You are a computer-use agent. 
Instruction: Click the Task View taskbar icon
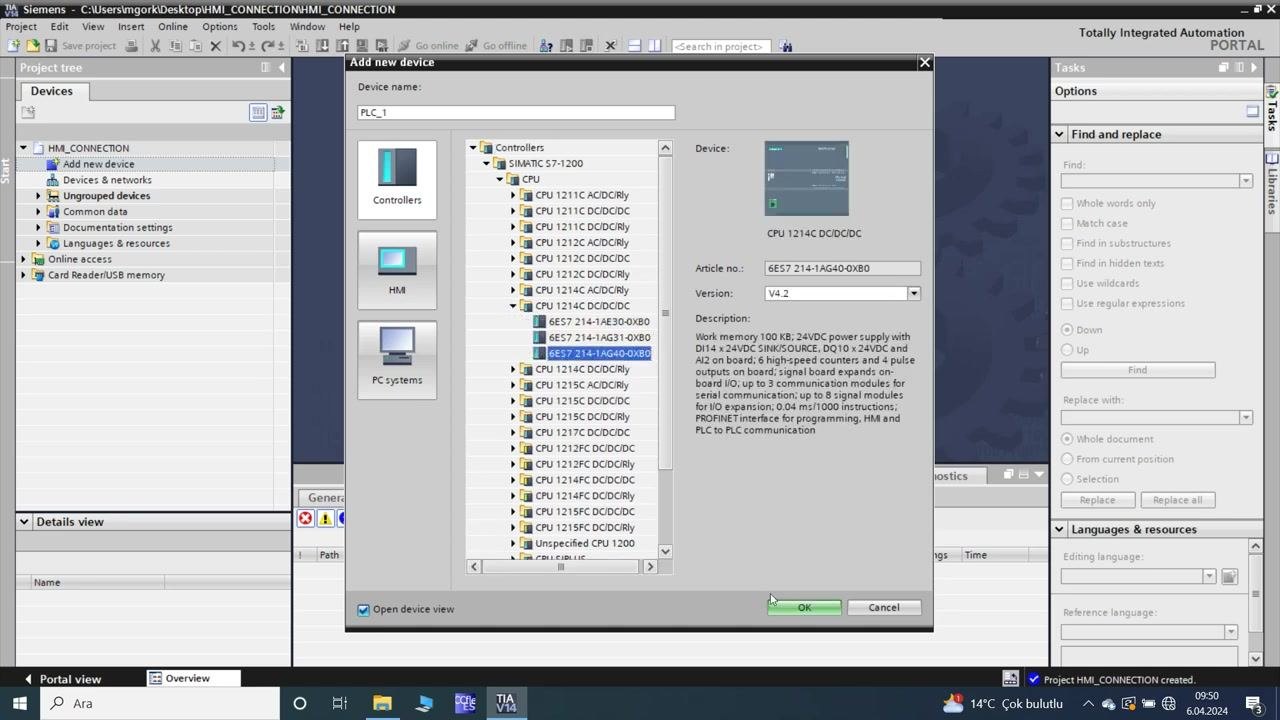click(340, 703)
